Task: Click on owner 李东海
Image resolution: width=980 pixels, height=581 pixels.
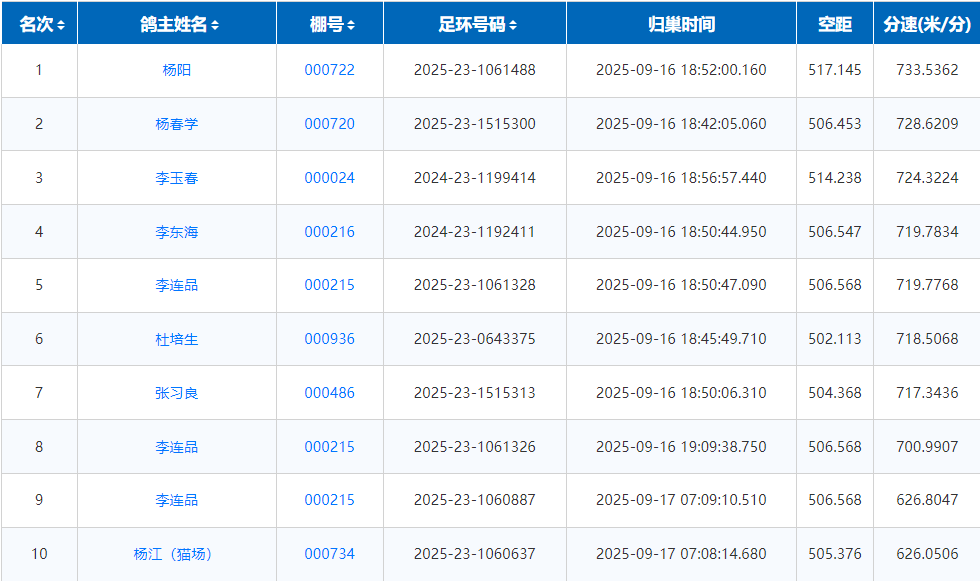Action: [177, 232]
